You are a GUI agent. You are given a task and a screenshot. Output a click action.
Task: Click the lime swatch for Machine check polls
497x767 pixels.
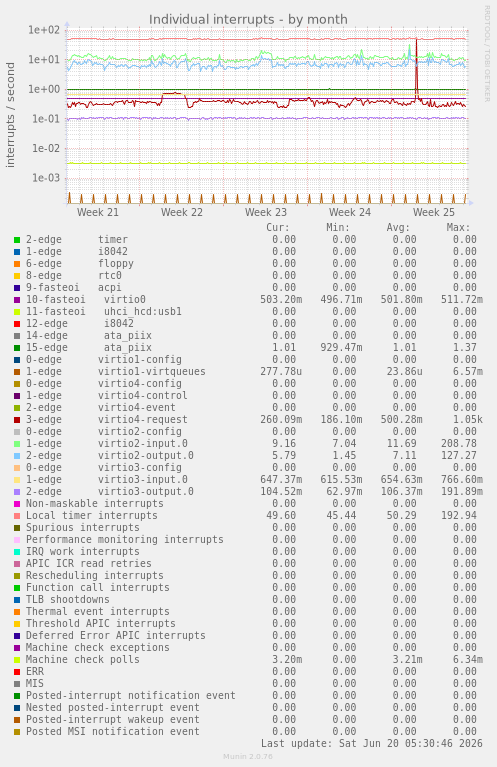[17, 660]
